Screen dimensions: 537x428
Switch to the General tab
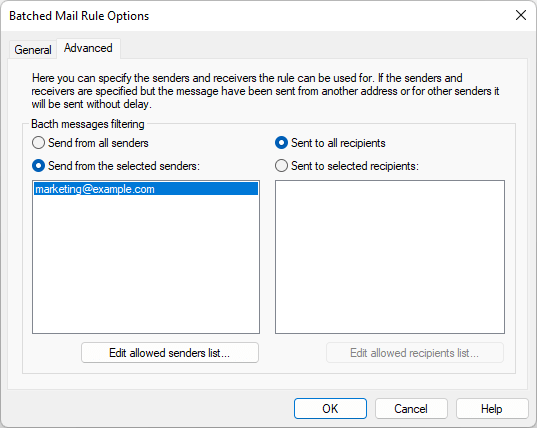click(33, 50)
